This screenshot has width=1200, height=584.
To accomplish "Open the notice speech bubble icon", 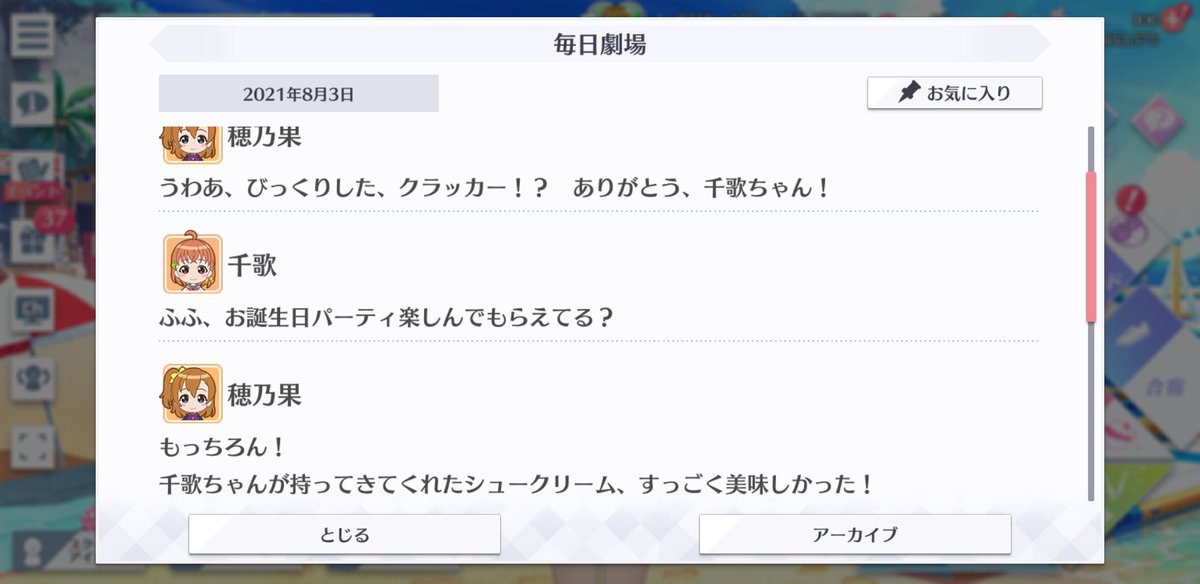I will coord(33,104).
